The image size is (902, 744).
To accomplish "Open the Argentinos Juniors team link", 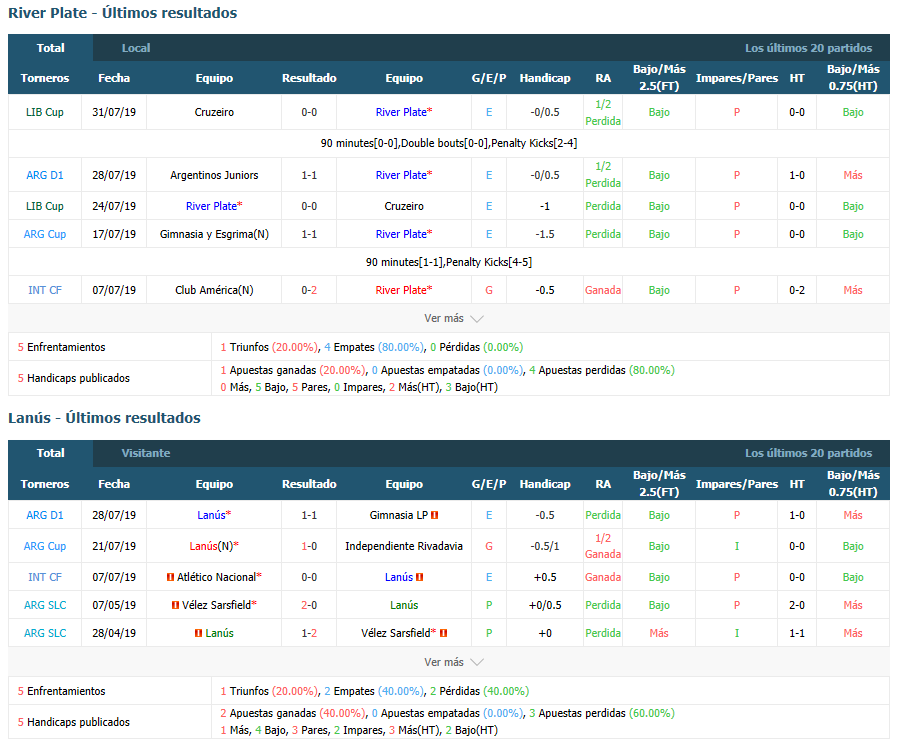I will pos(214,175).
